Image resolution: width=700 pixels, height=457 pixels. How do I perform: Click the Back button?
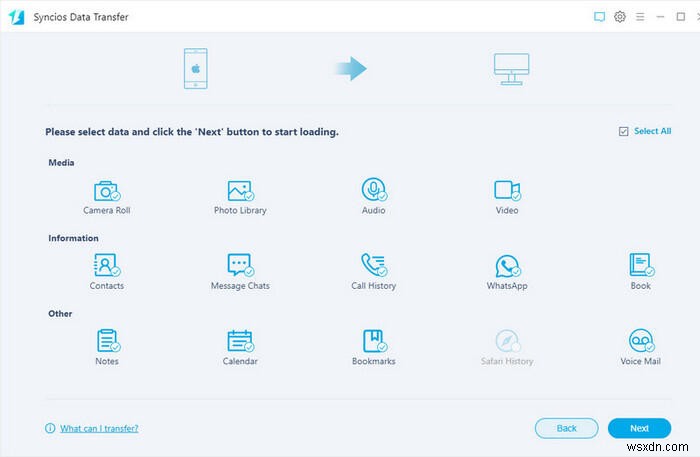567,428
